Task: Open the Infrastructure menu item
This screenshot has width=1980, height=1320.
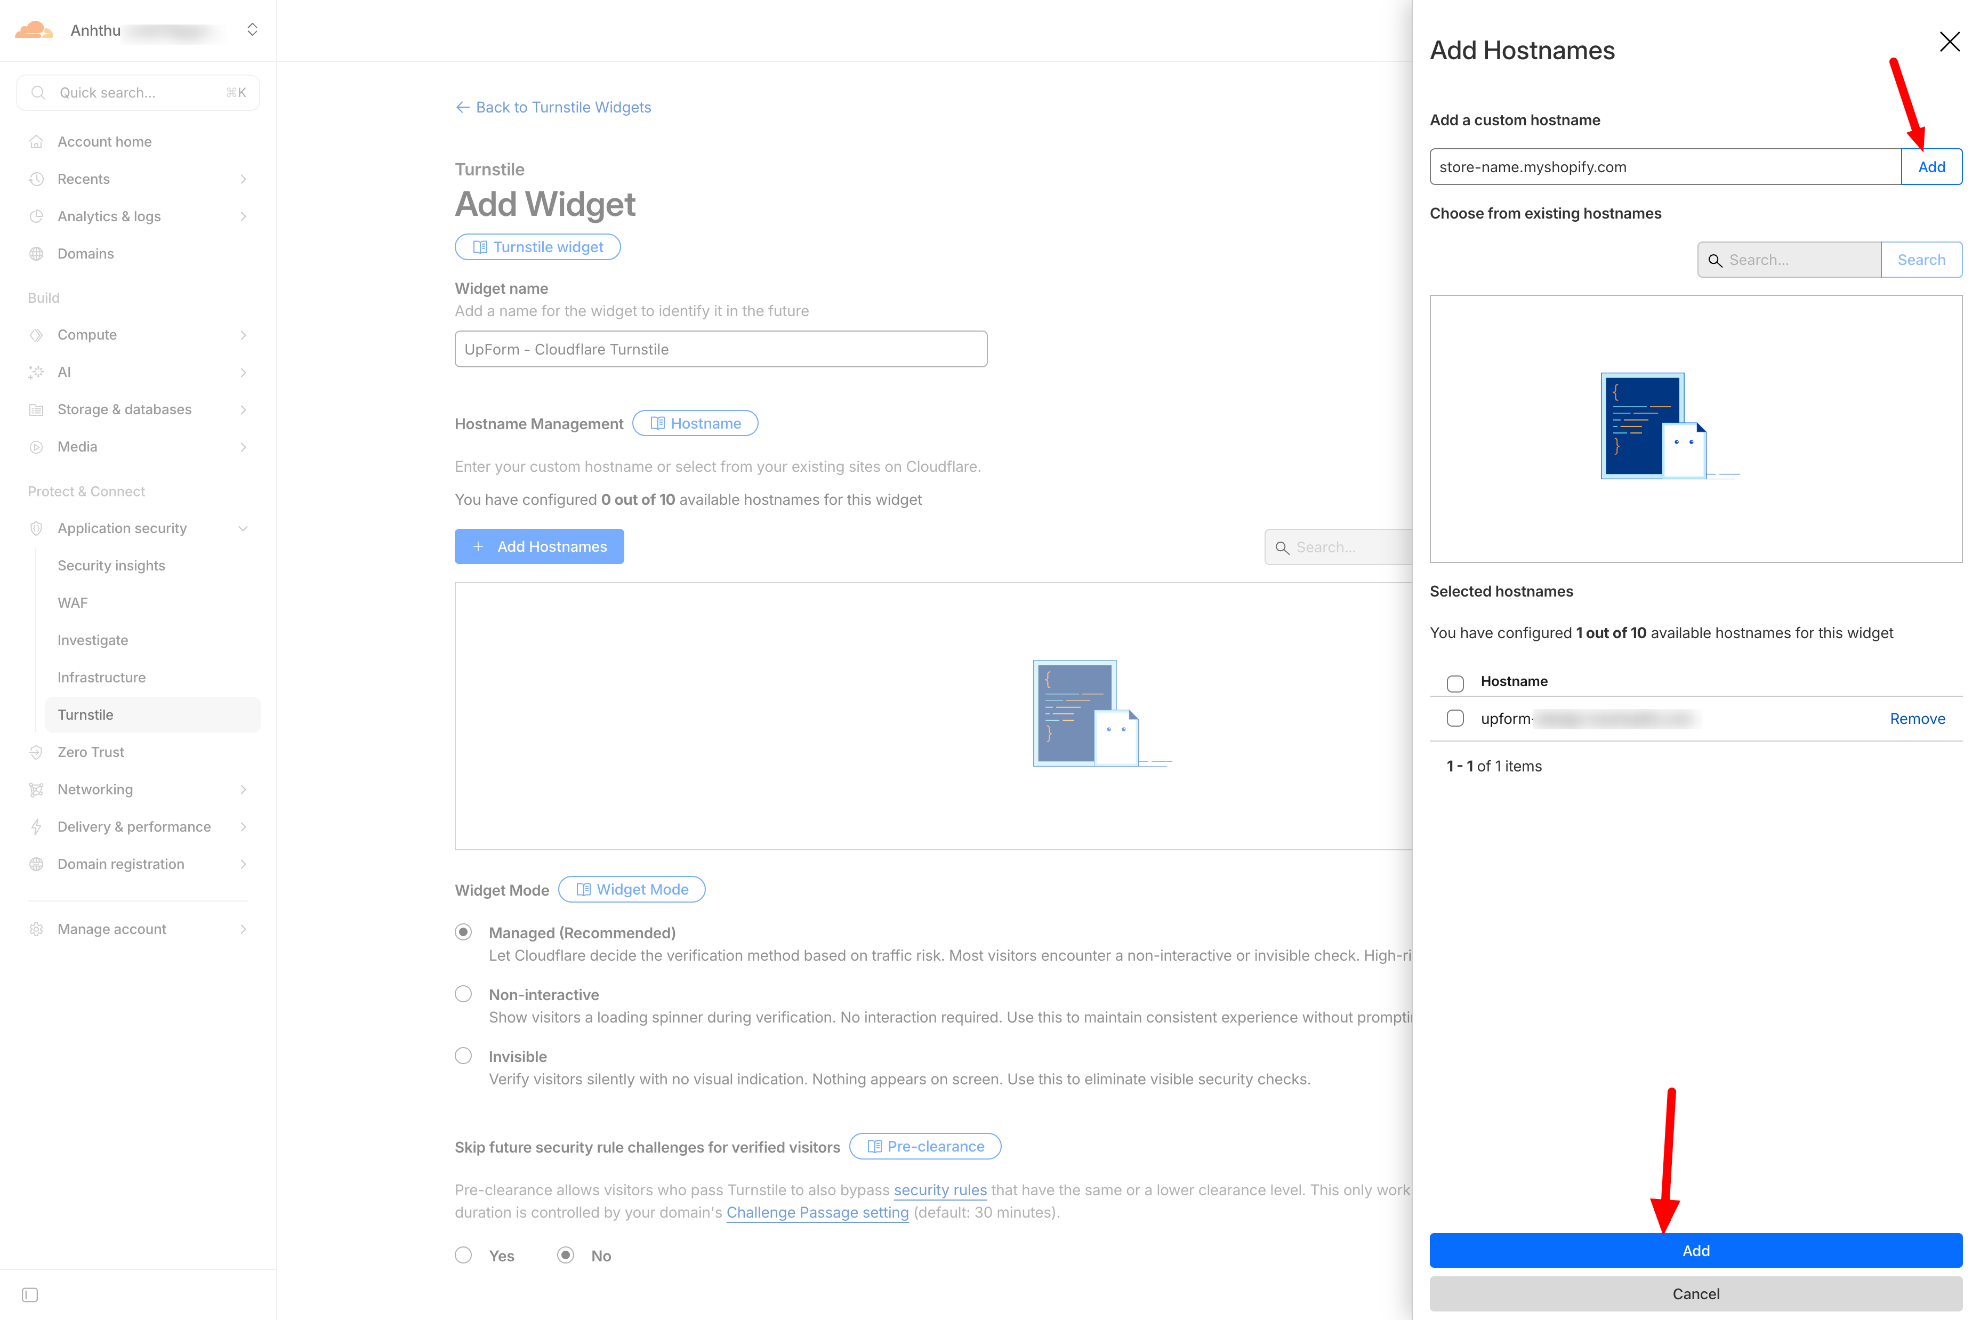Action: 102,678
